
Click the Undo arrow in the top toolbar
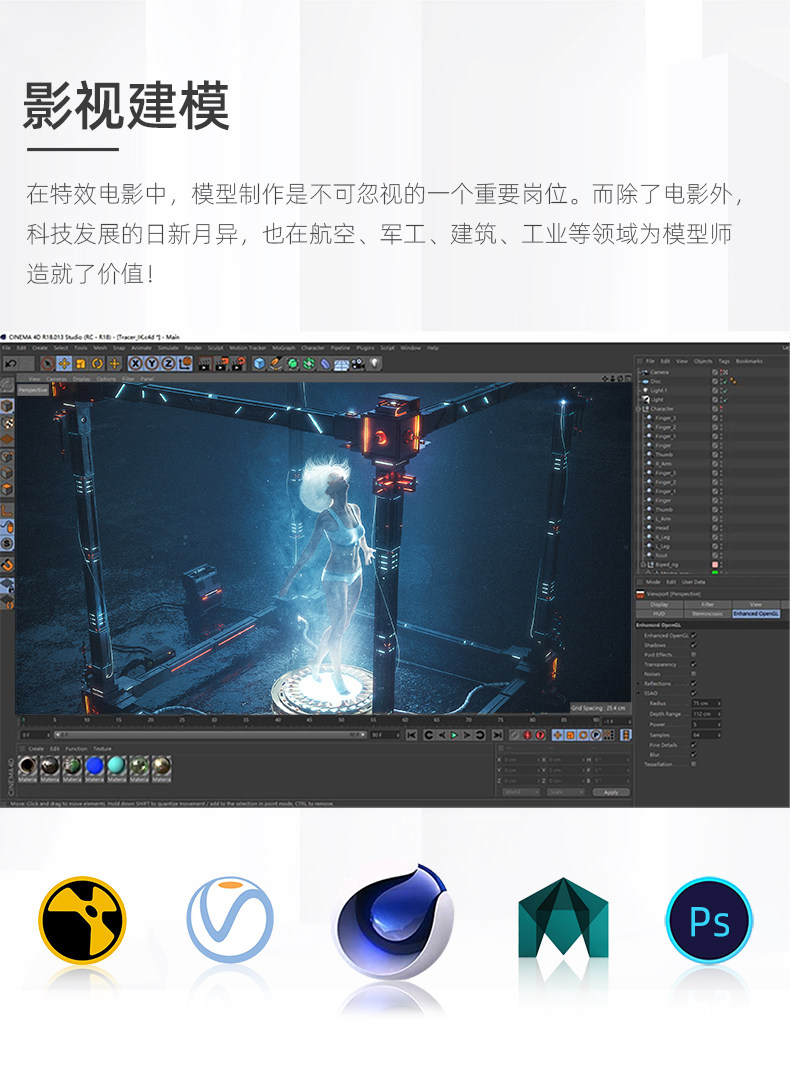(x=11, y=363)
